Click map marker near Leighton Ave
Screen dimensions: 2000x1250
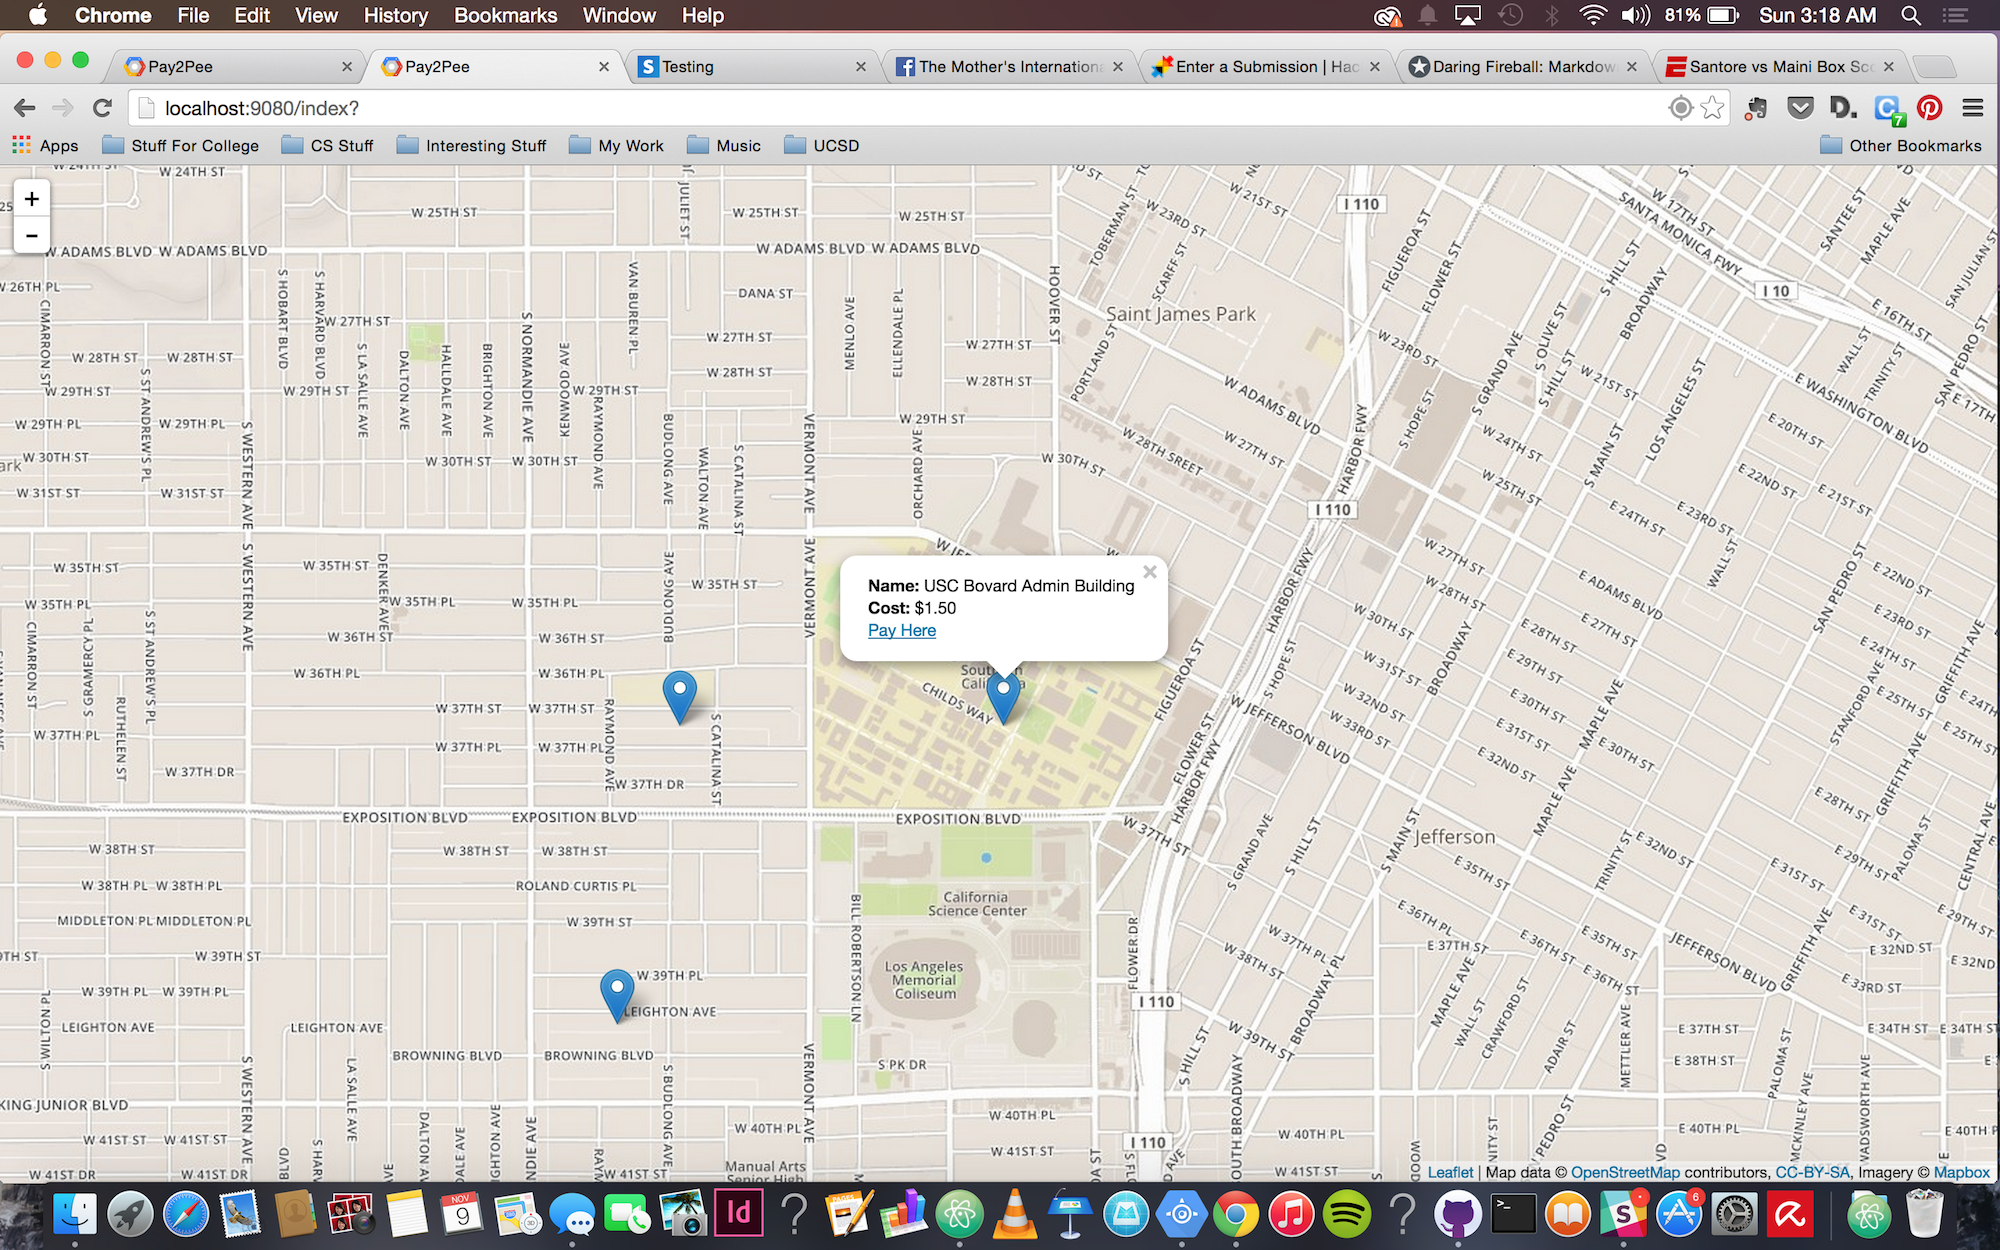click(x=617, y=991)
